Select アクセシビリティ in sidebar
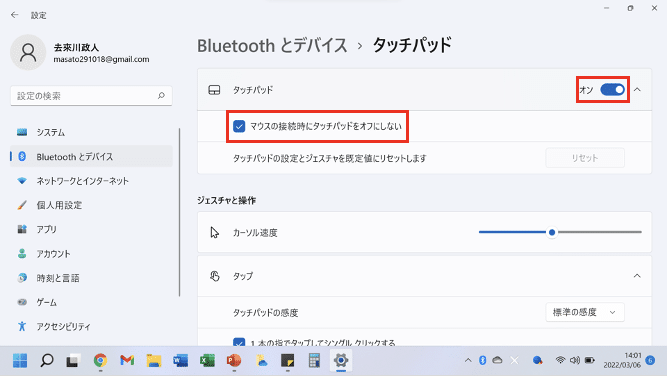667x376 pixels. (91, 326)
